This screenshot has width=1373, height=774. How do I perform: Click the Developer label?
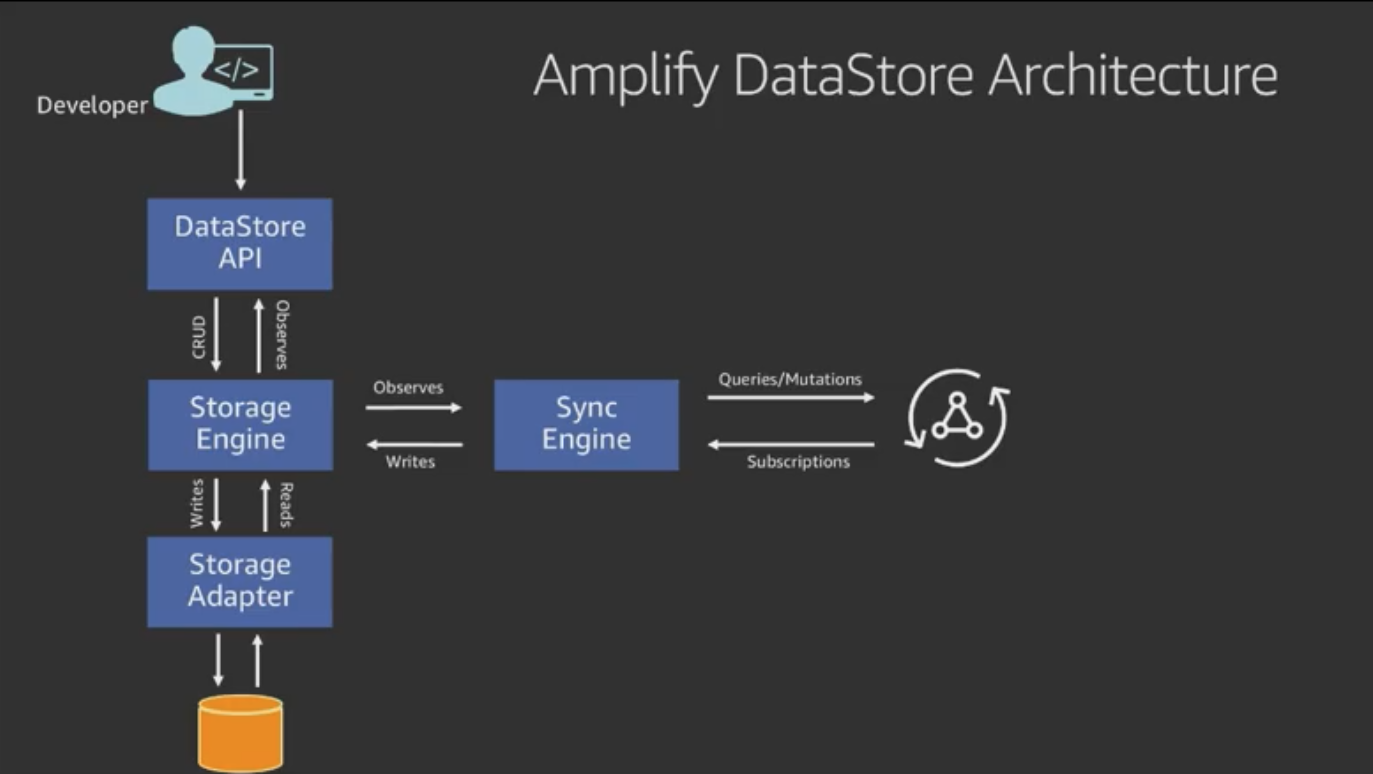(92, 105)
